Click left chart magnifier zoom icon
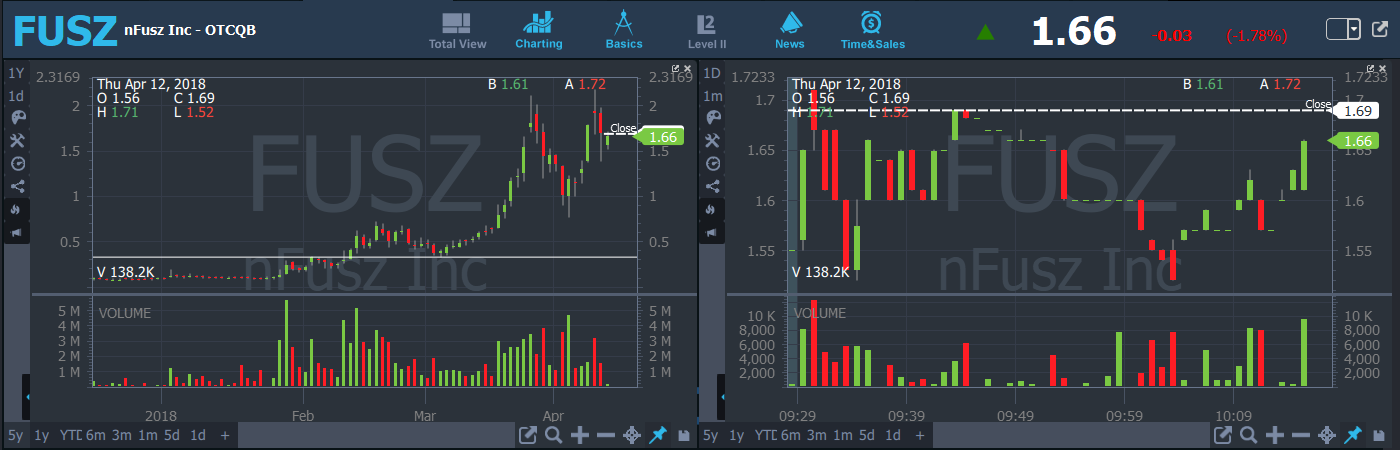Viewport: 1400px width, 450px height. click(x=553, y=435)
